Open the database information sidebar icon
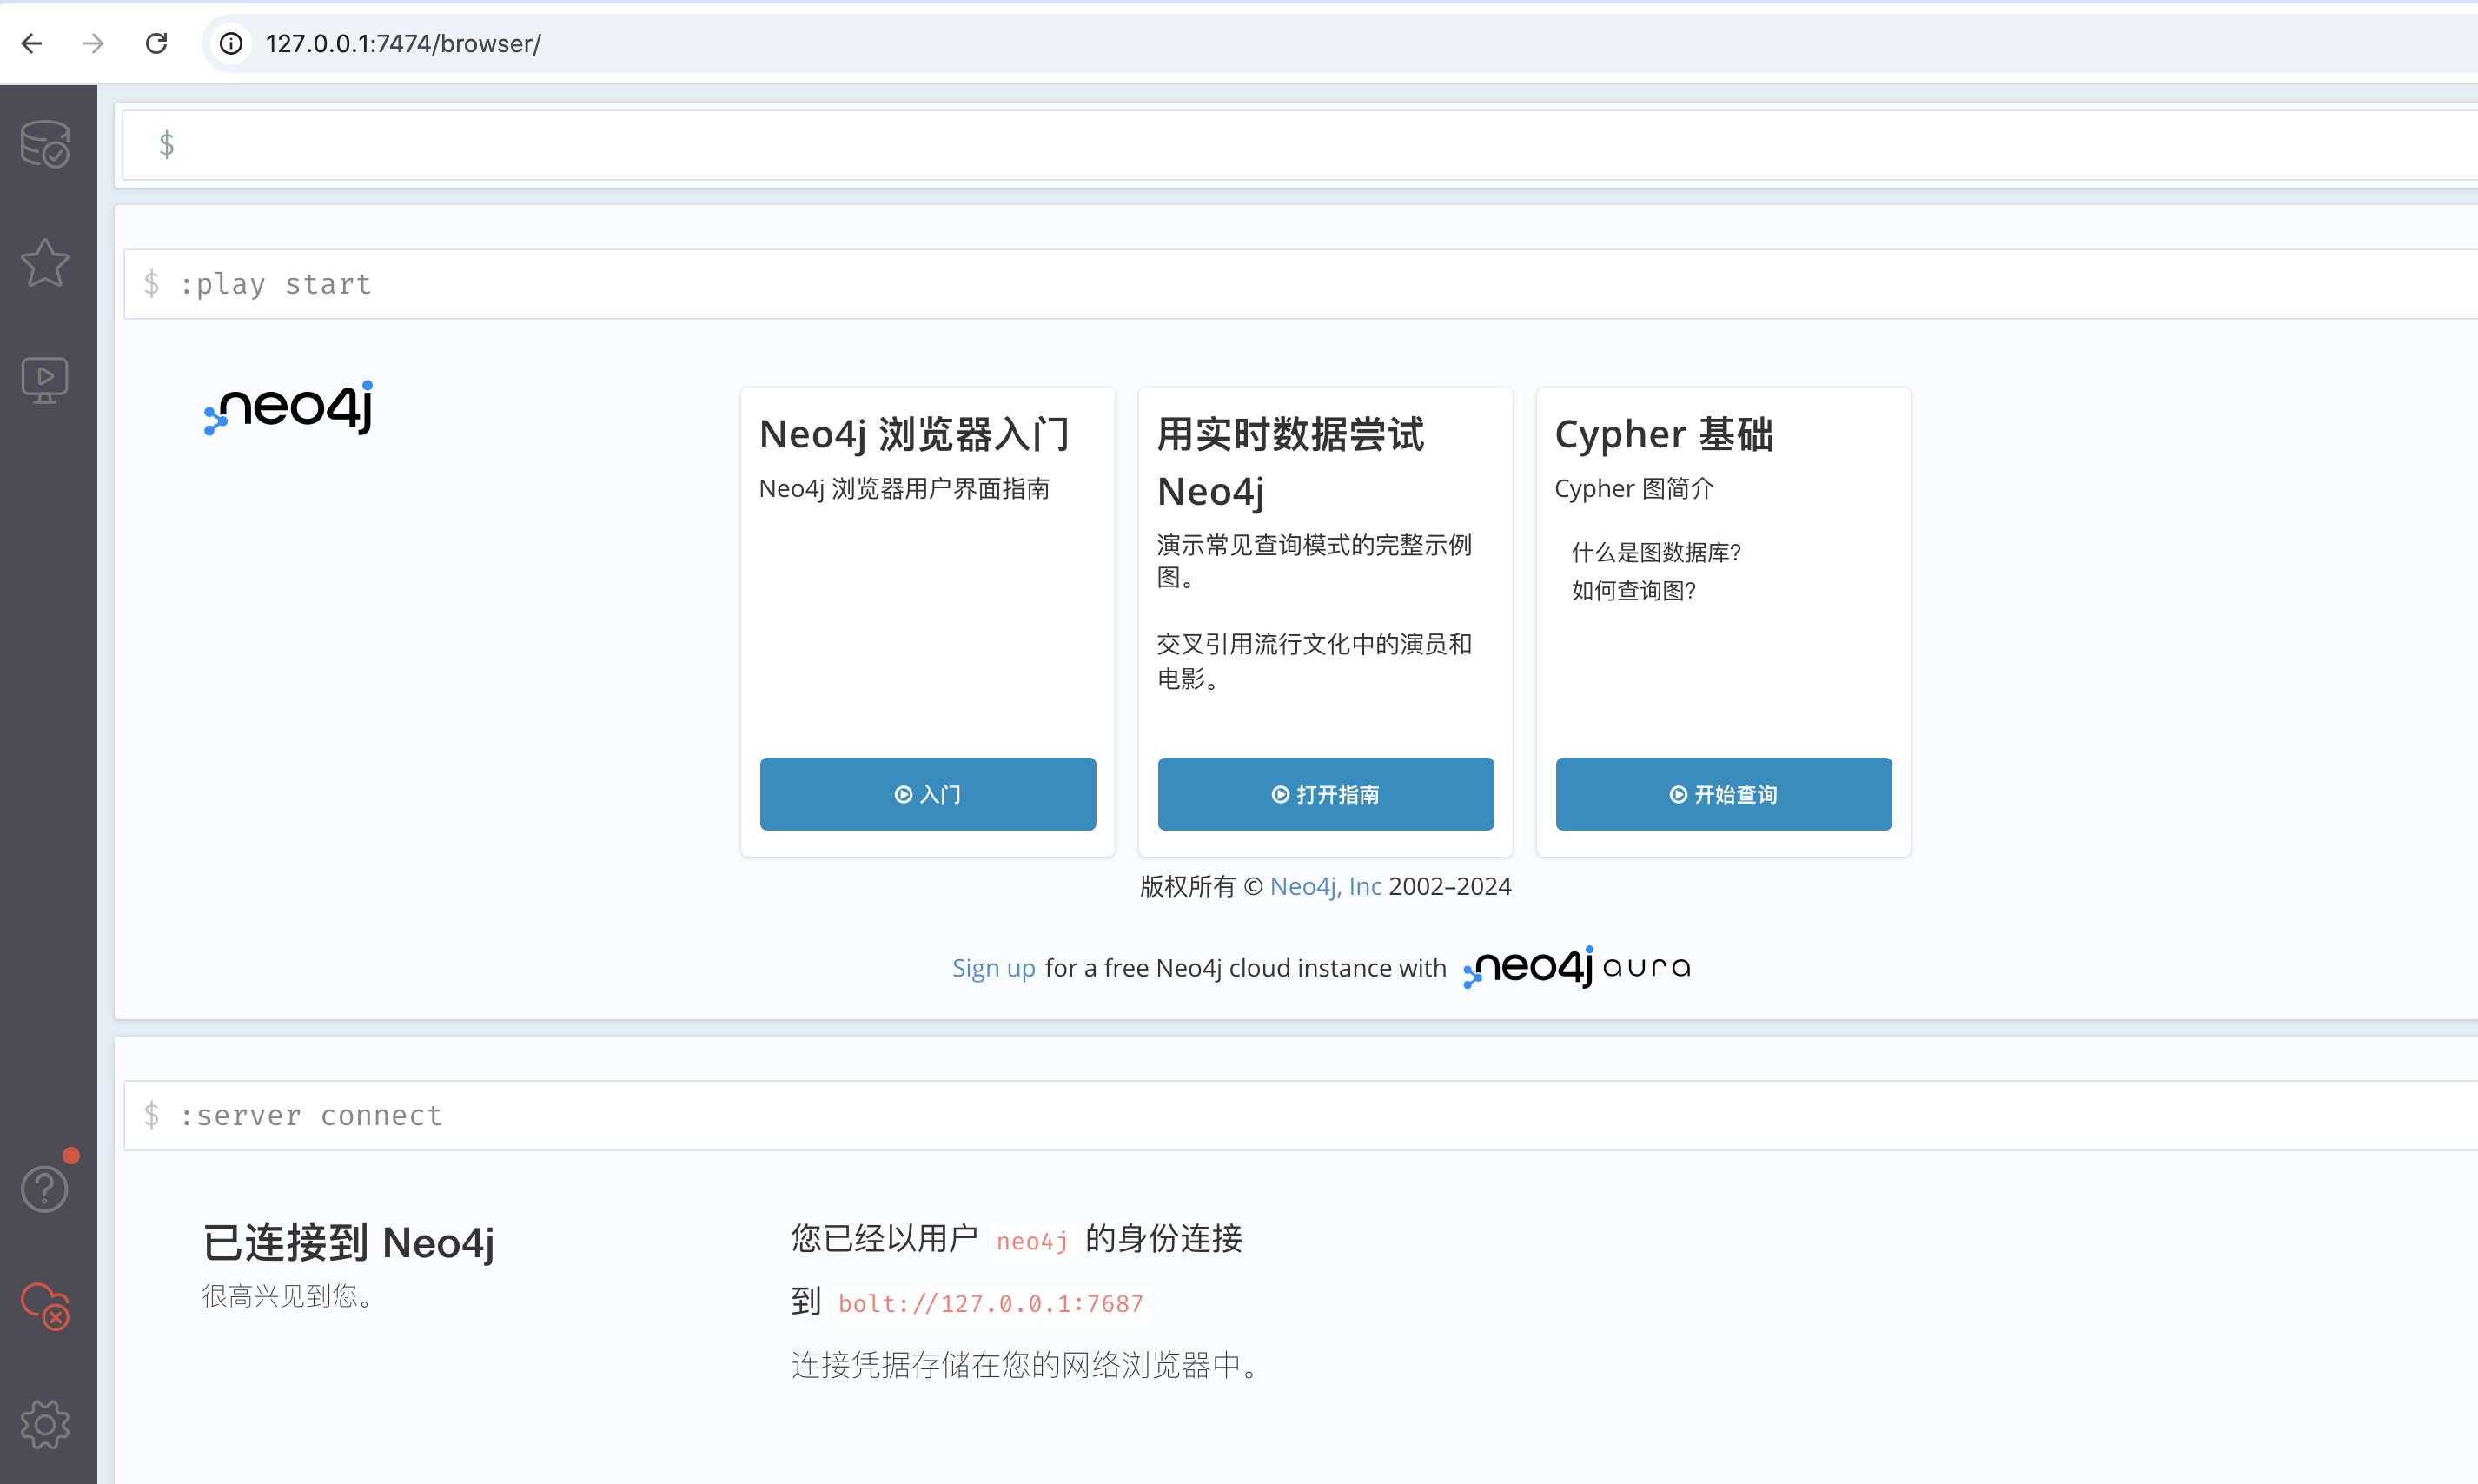The image size is (2478, 1484). pyautogui.click(x=45, y=144)
